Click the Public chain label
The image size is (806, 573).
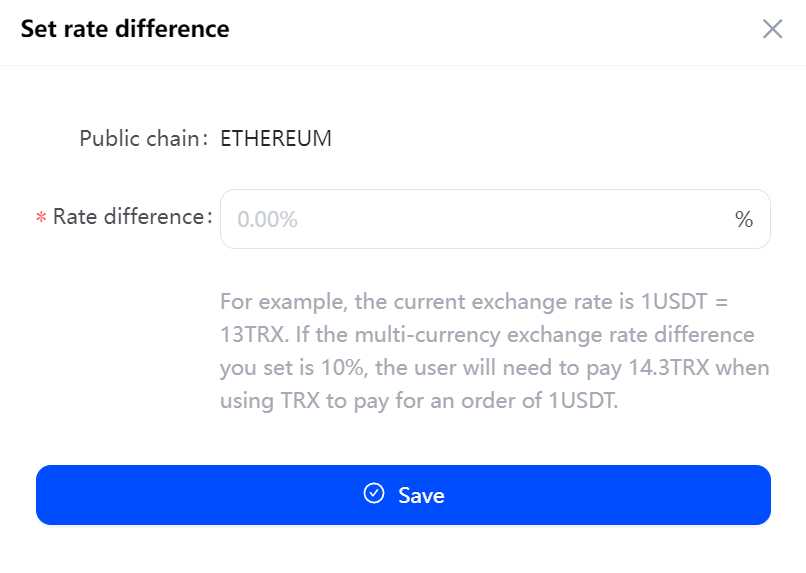(x=142, y=139)
